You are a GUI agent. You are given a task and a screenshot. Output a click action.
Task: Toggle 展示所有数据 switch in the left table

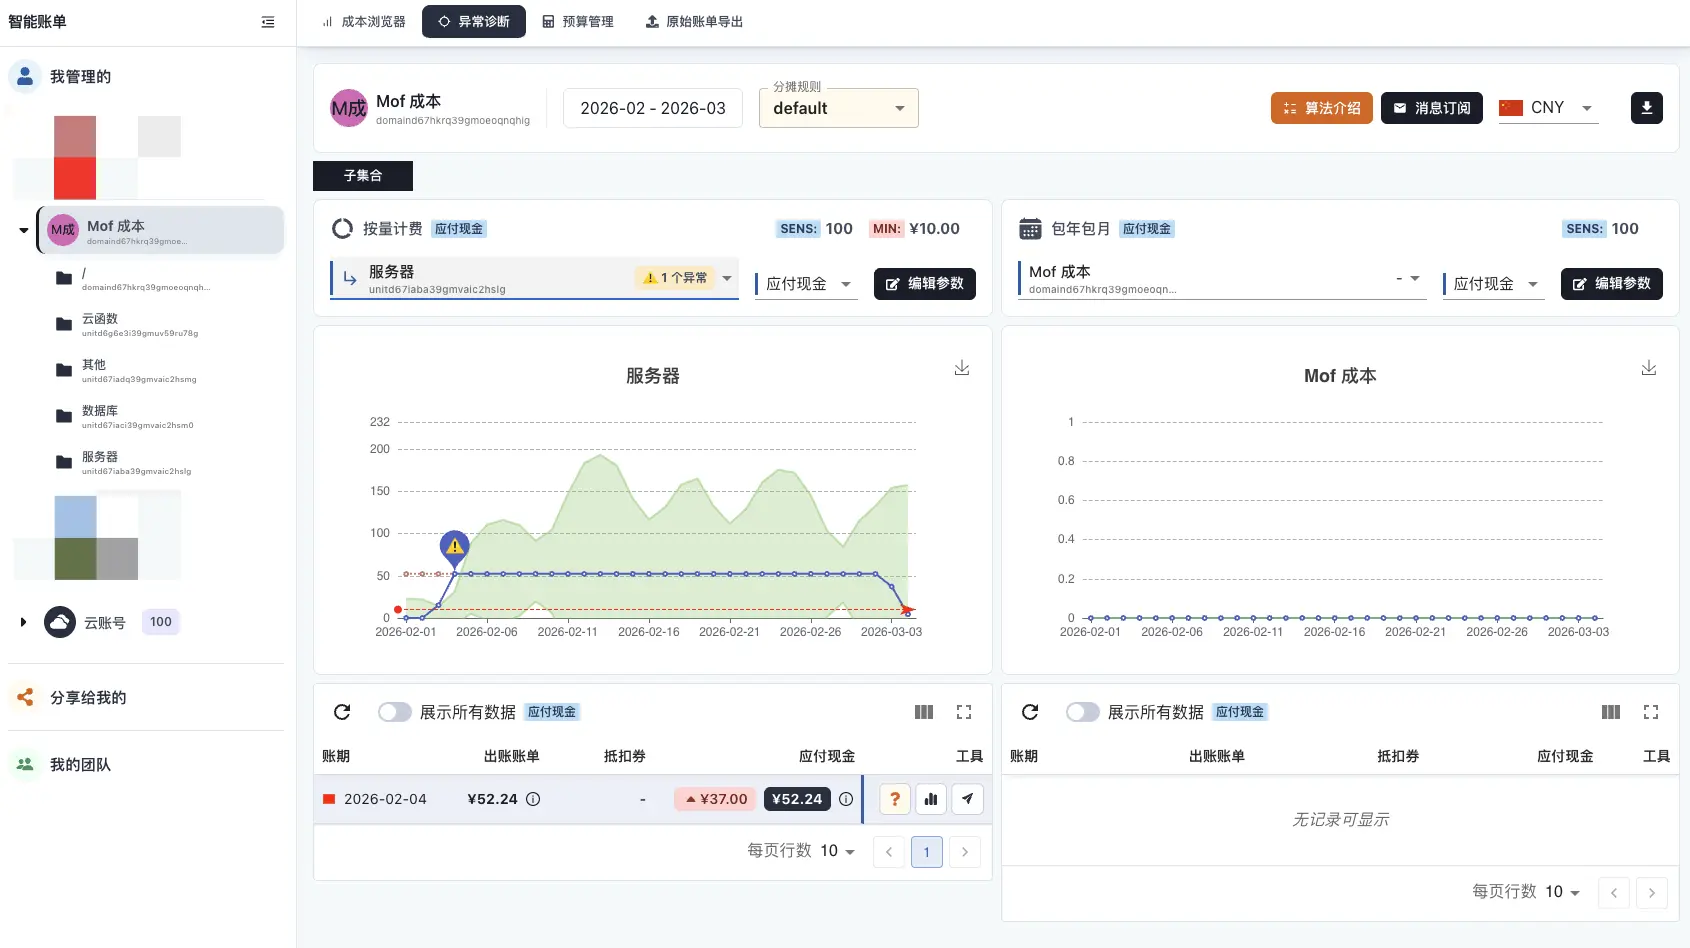point(394,712)
